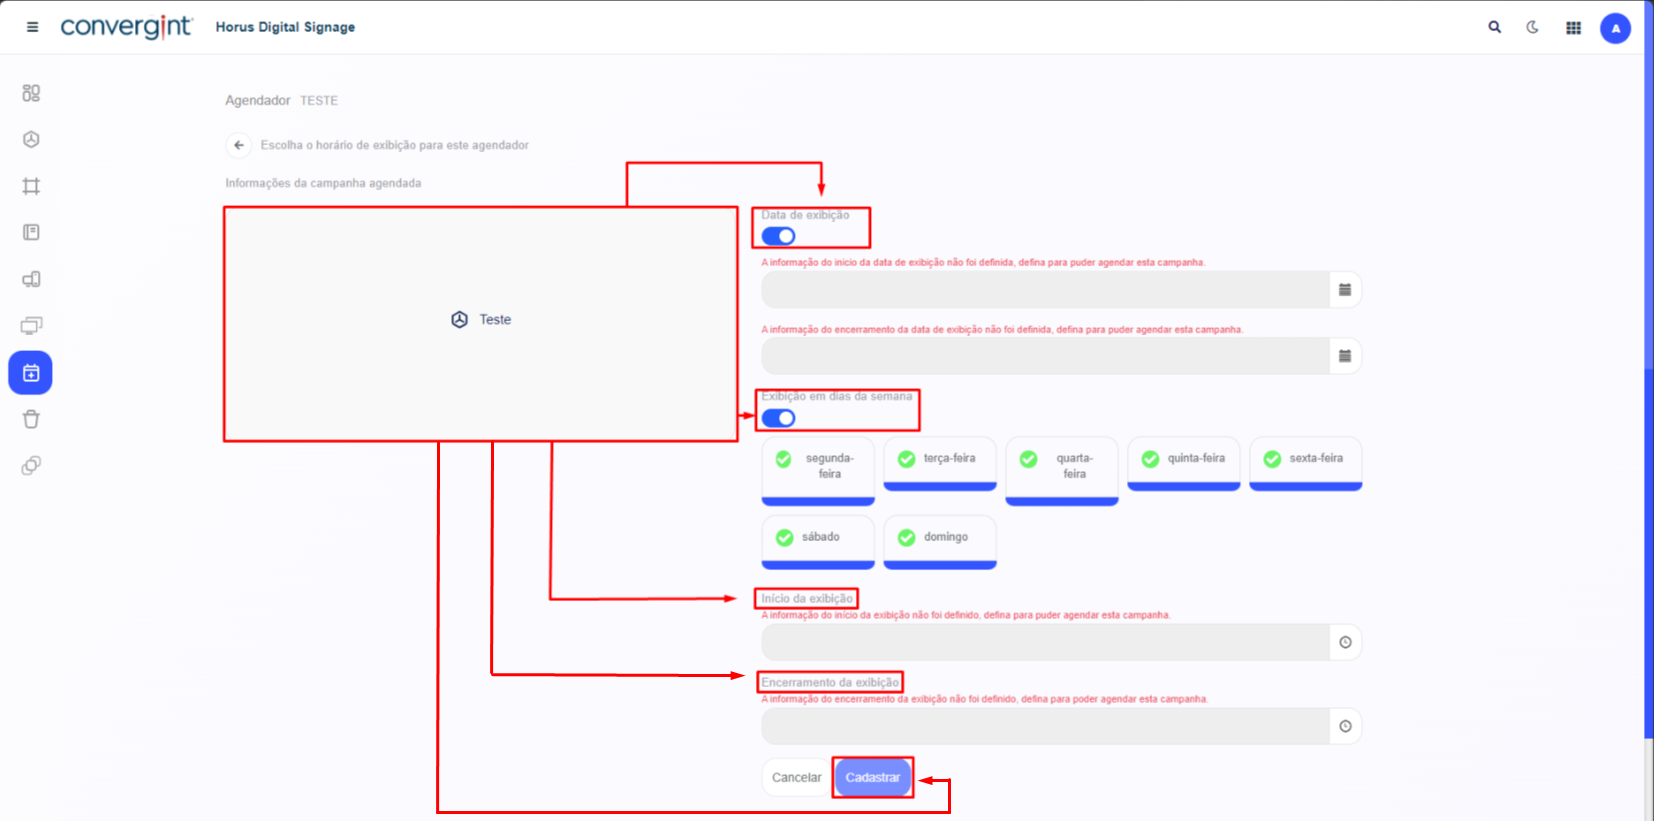The image size is (1654, 821).
Task: Select the scheduler calendar sidebar icon
Action: pyautogui.click(x=31, y=373)
